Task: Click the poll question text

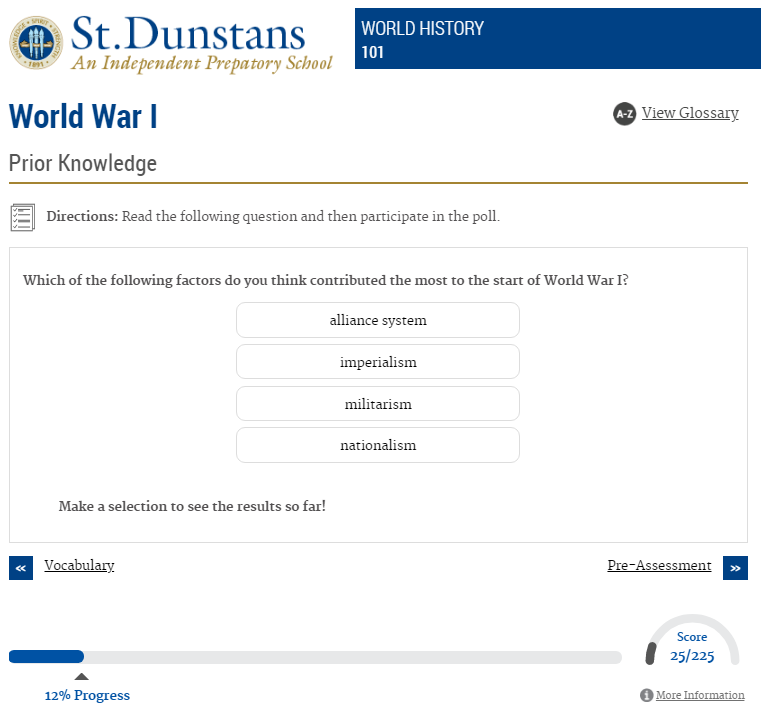Action: (x=326, y=280)
